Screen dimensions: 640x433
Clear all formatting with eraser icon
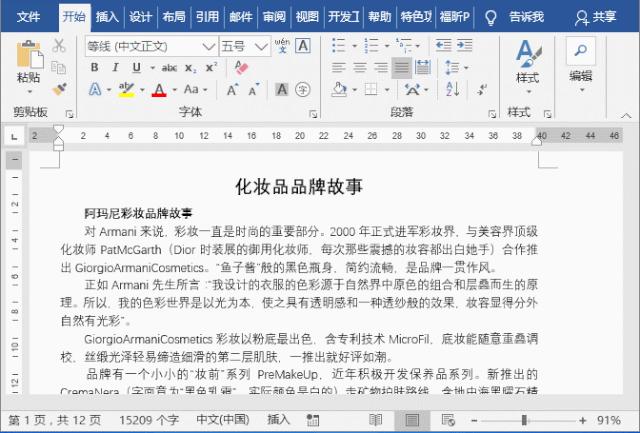pos(241,67)
